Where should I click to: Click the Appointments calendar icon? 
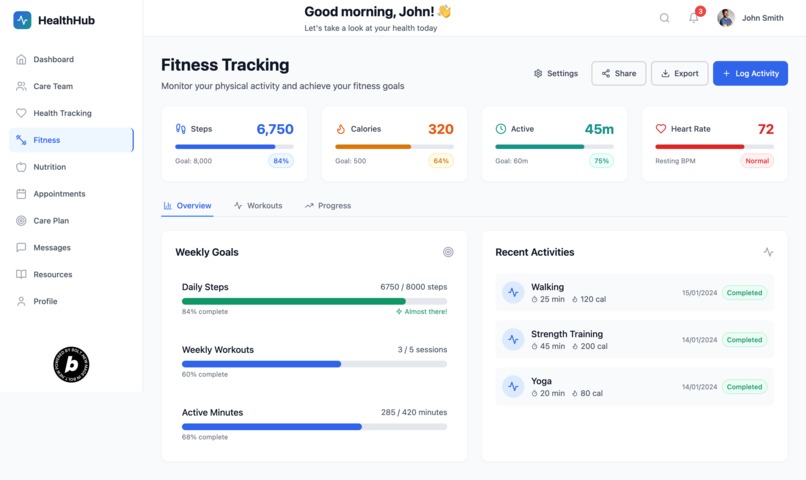click(21, 194)
